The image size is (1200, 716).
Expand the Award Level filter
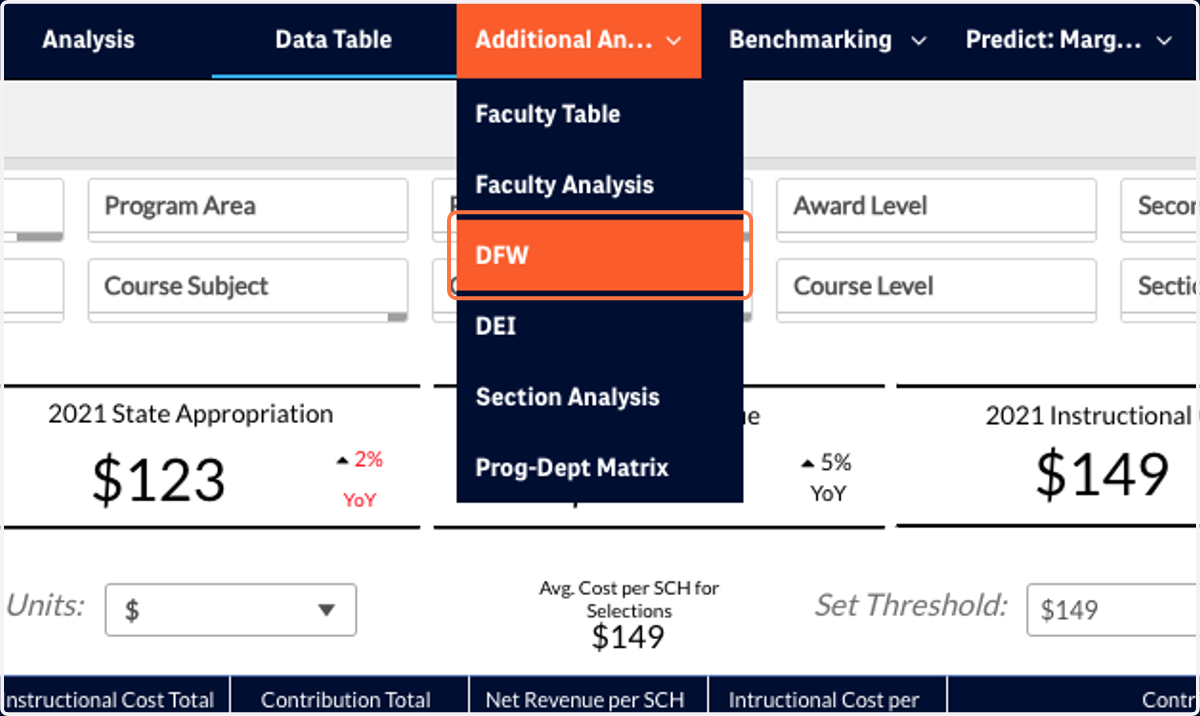coord(936,209)
